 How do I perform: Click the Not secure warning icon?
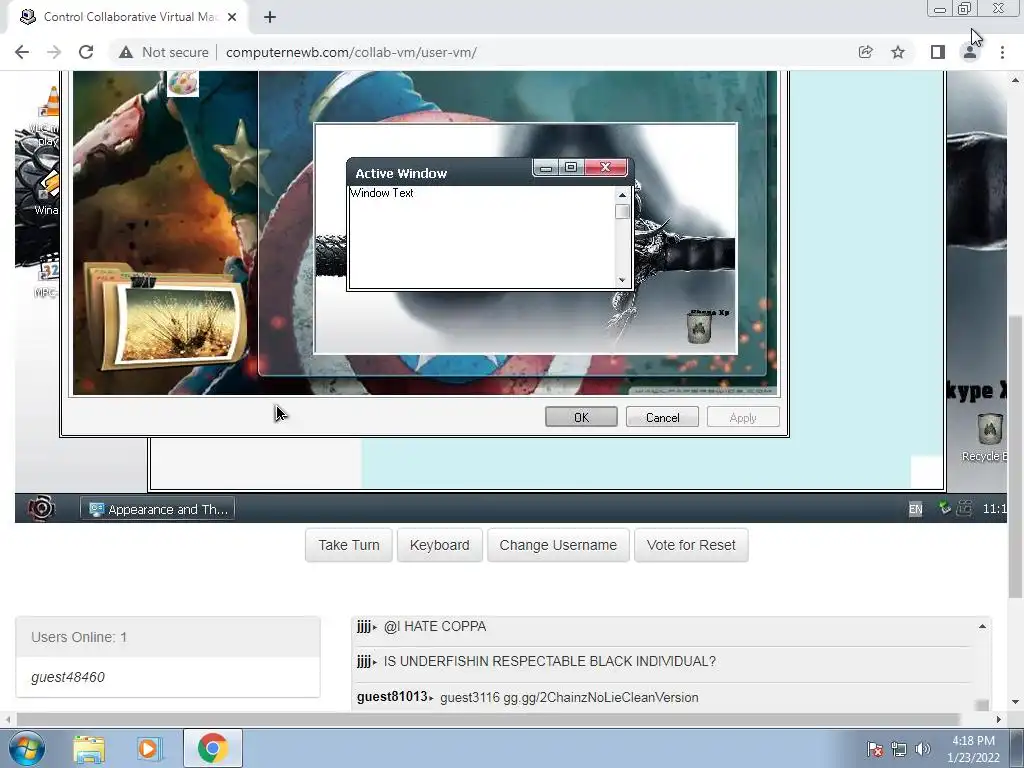[126, 52]
